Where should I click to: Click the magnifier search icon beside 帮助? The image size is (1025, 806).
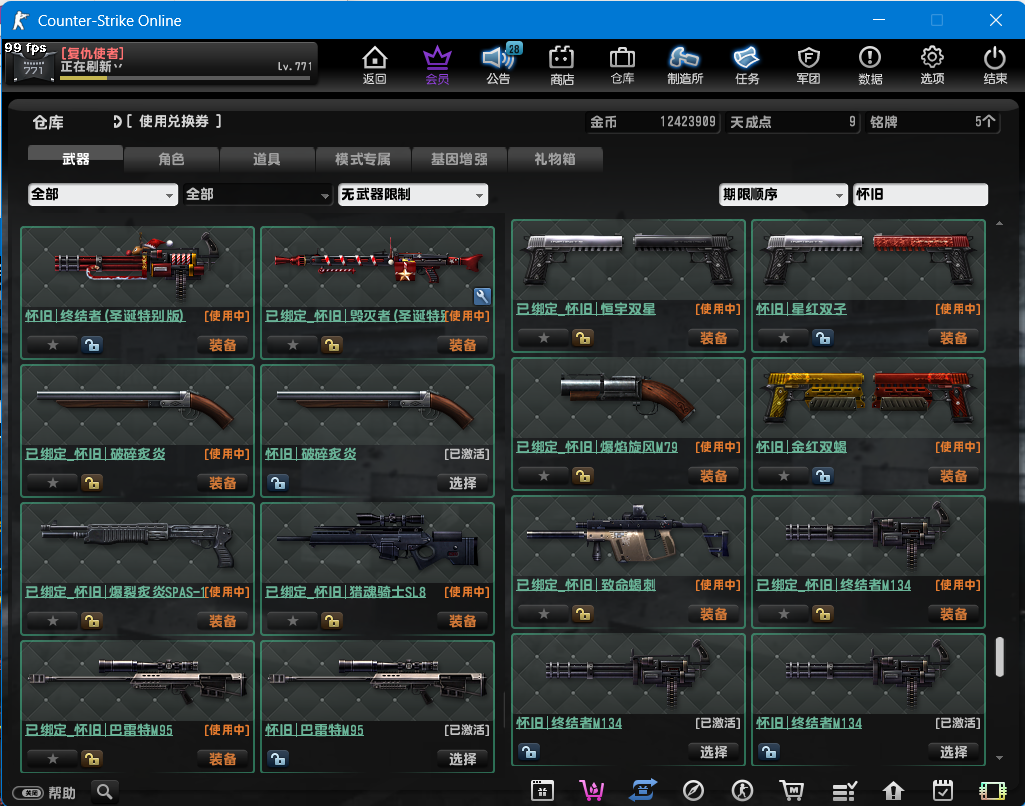tap(105, 792)
